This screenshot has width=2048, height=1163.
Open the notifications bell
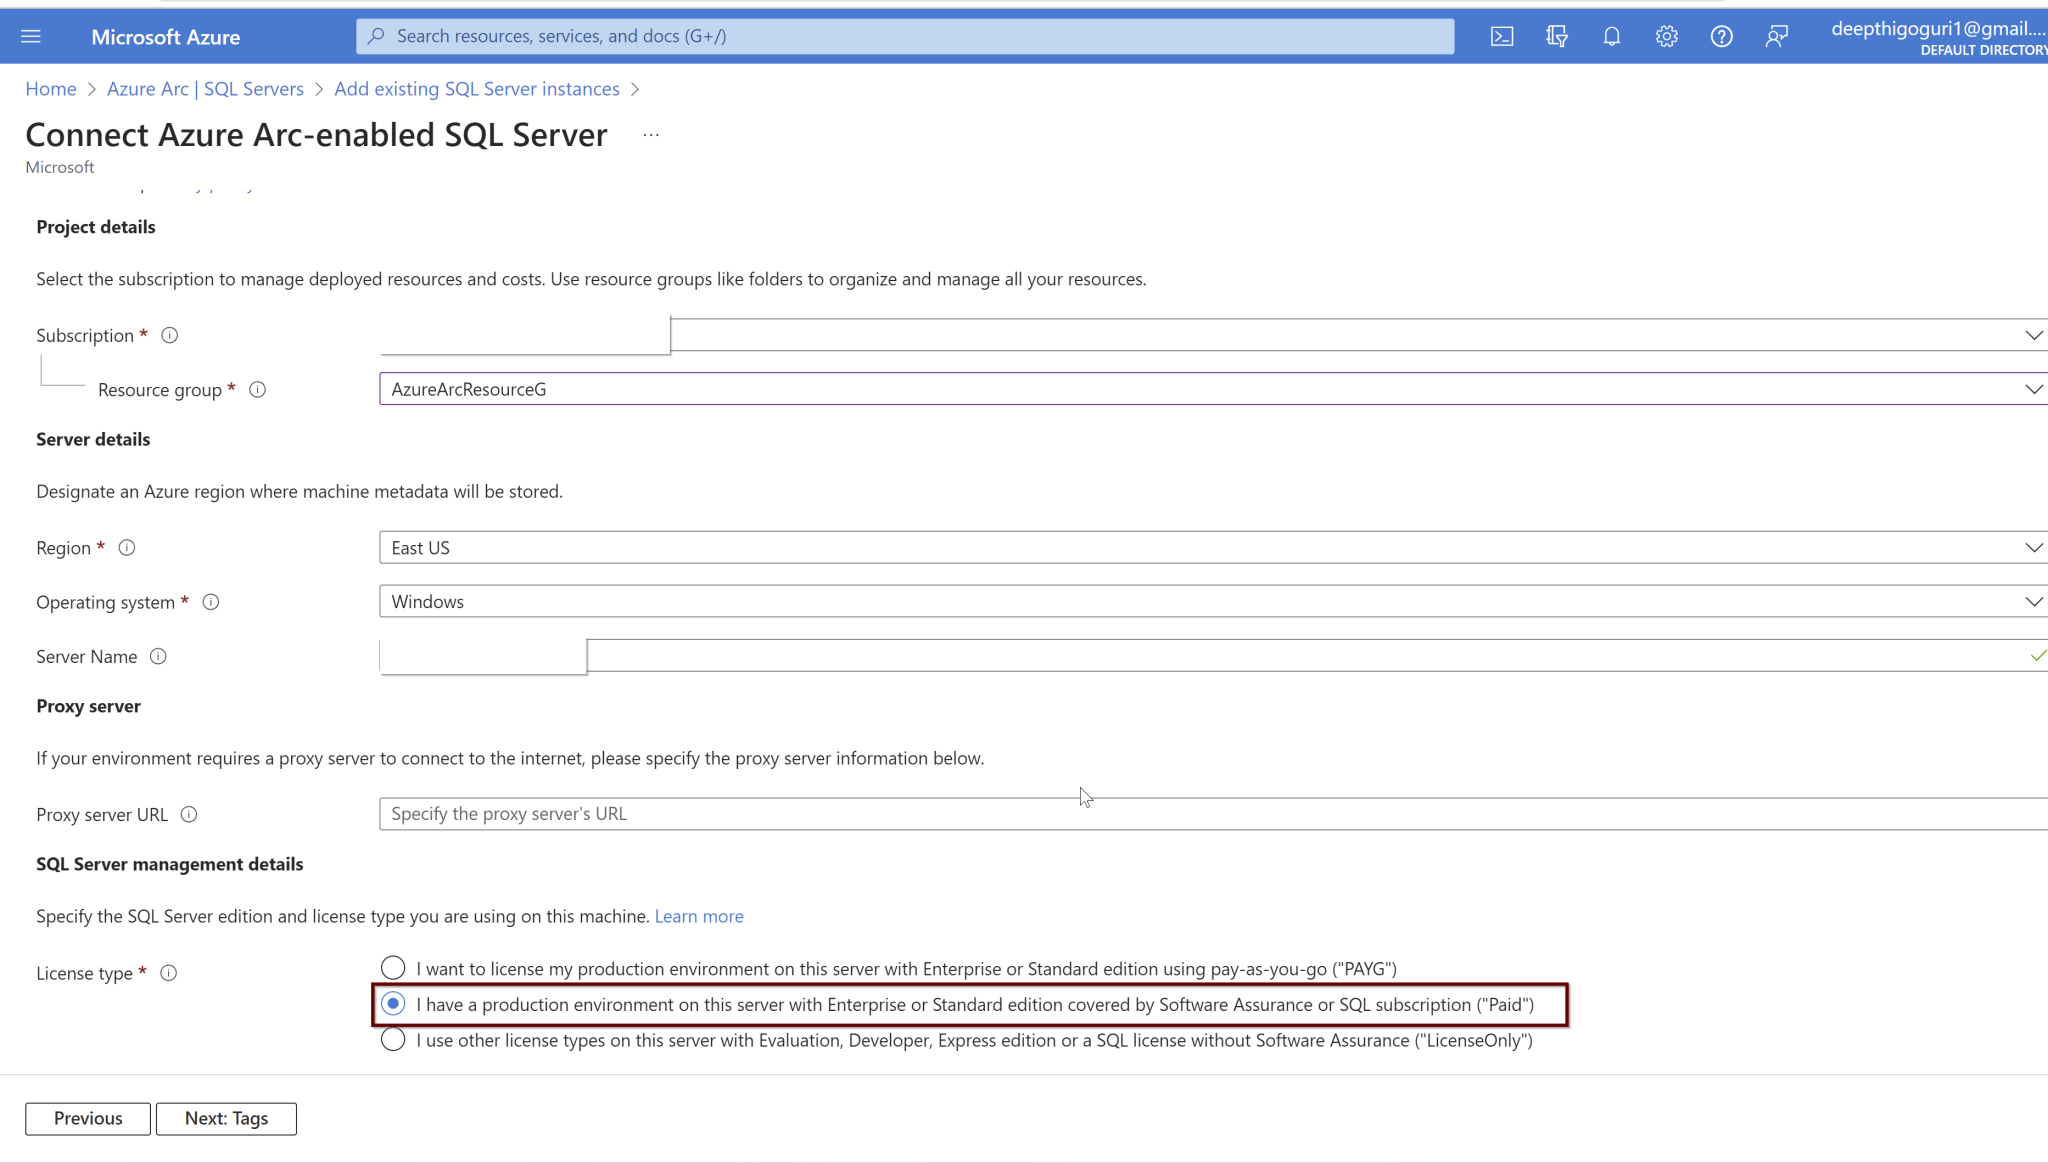(1611, 37)
